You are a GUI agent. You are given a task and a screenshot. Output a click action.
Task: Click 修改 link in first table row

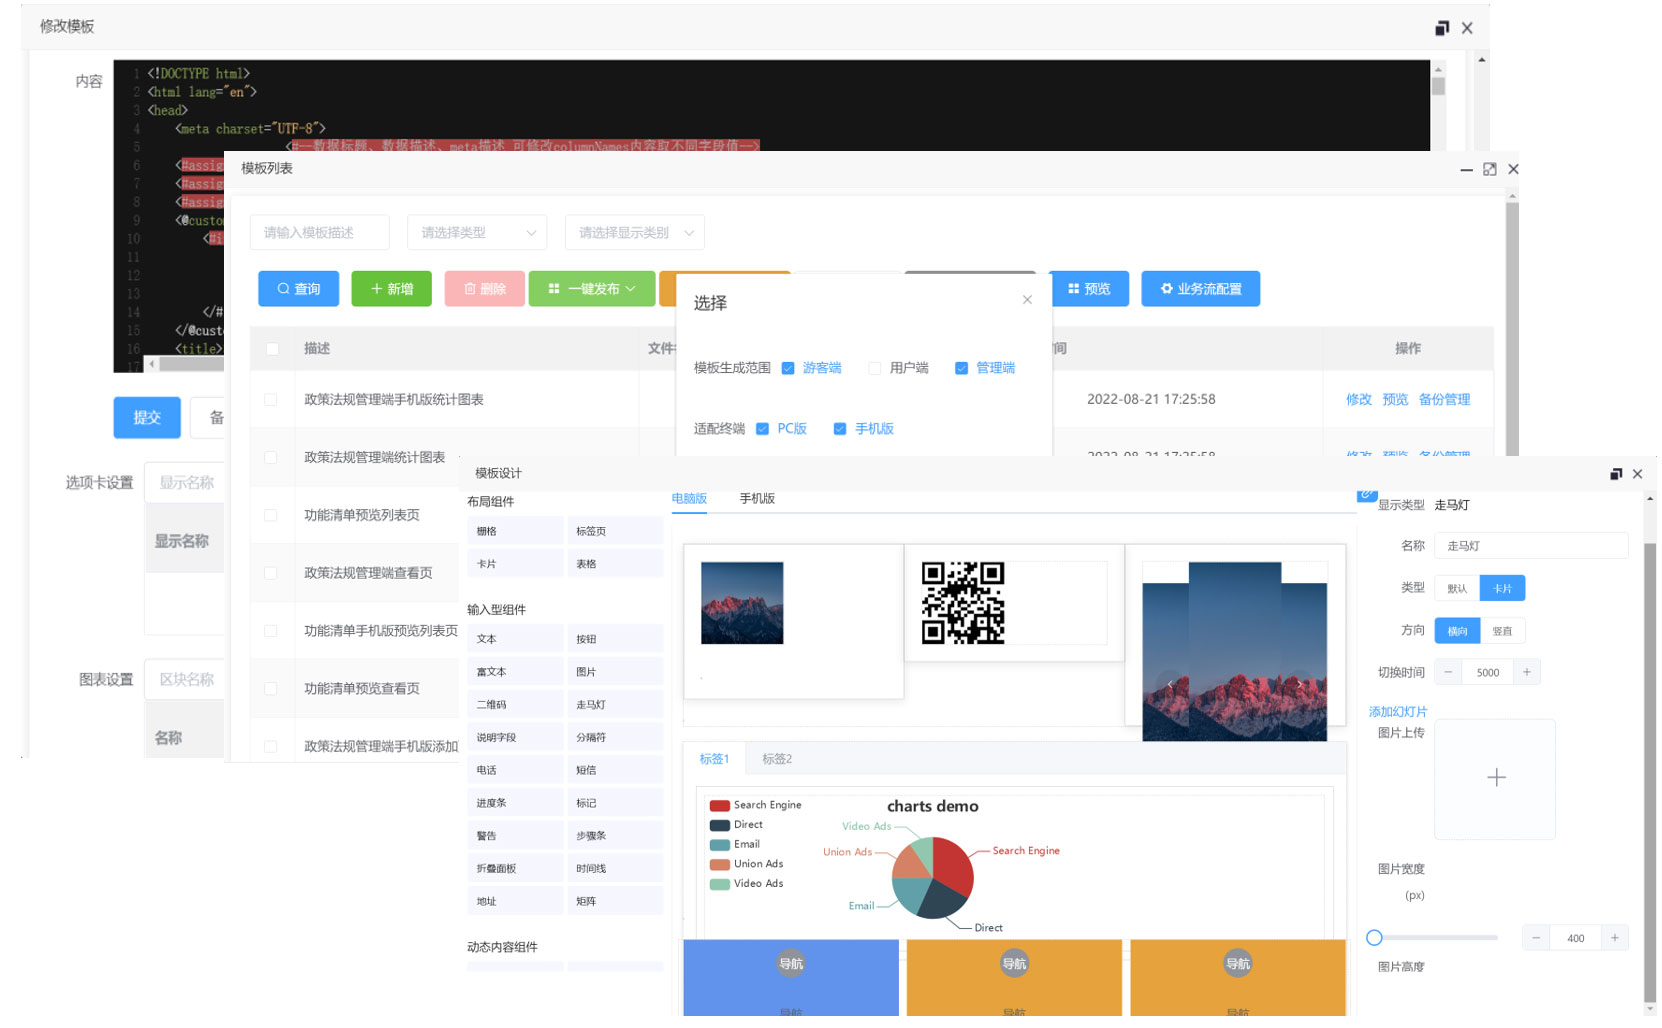(x=1358, y=400)
